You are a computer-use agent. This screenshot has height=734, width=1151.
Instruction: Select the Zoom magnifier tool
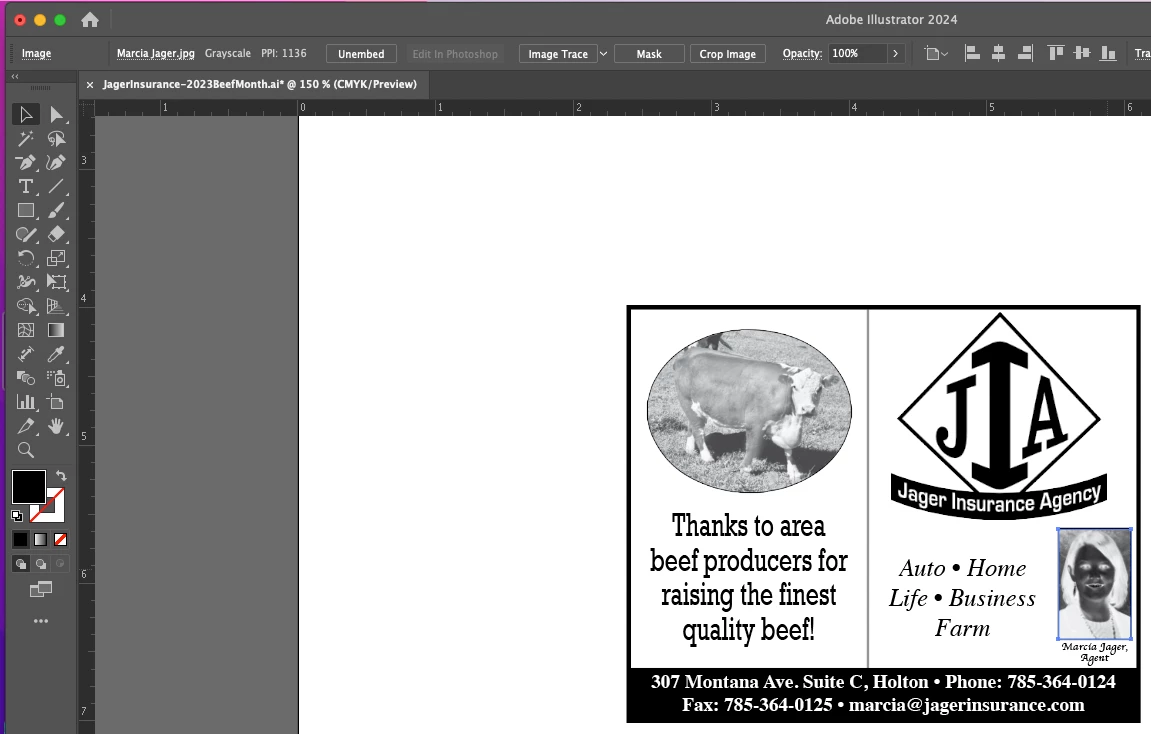point(26,450)
